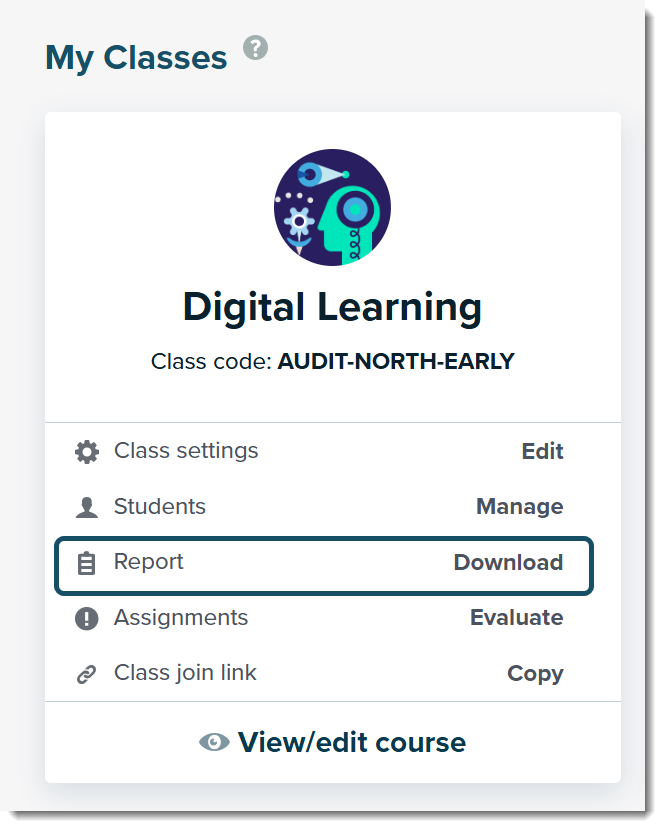Select the class code AUDIT-NORTH-EARLY
The height and width of the screenshot is (829, 663).
coord(396,362)
